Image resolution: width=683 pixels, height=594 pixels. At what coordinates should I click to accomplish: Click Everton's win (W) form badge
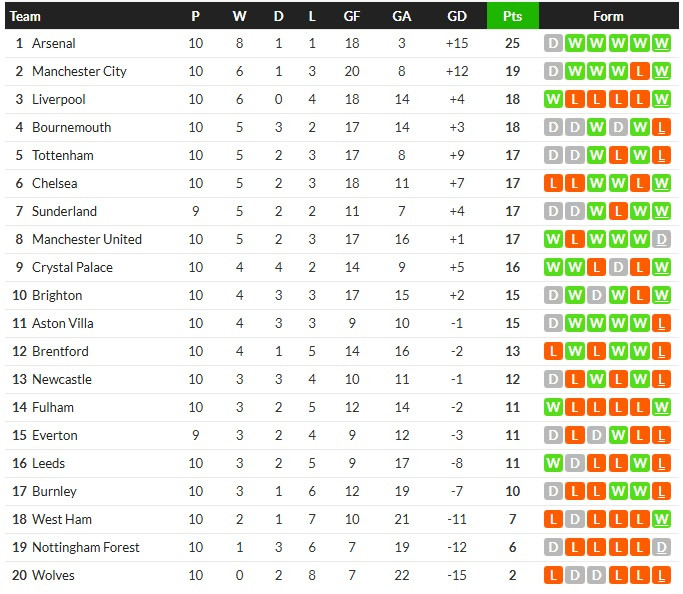point(619,436)
